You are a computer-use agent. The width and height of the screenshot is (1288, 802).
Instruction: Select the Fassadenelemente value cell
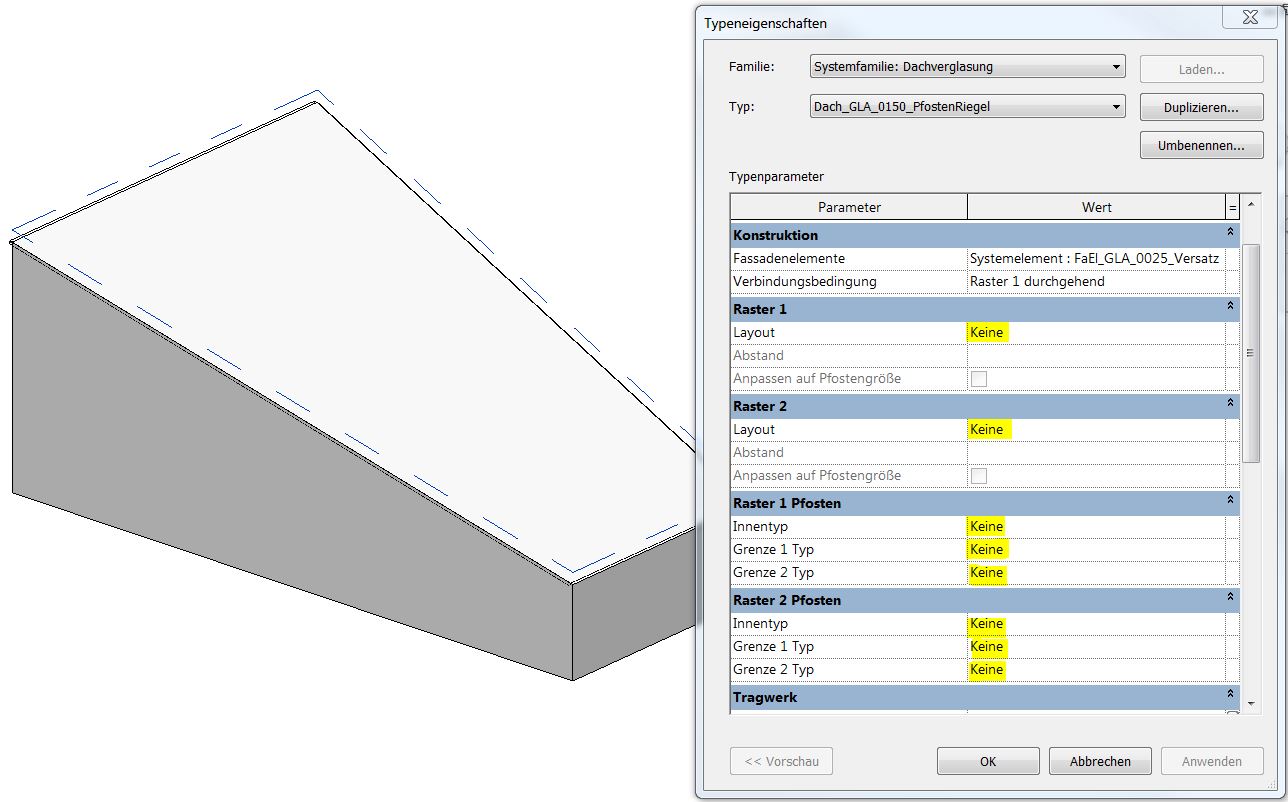click(1095, 258)
